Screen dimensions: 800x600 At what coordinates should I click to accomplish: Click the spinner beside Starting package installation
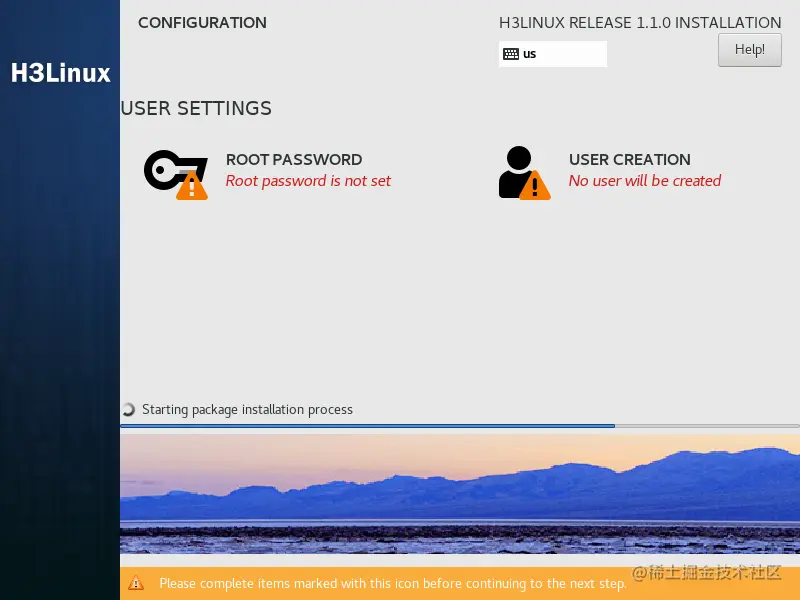pos(129,409)
